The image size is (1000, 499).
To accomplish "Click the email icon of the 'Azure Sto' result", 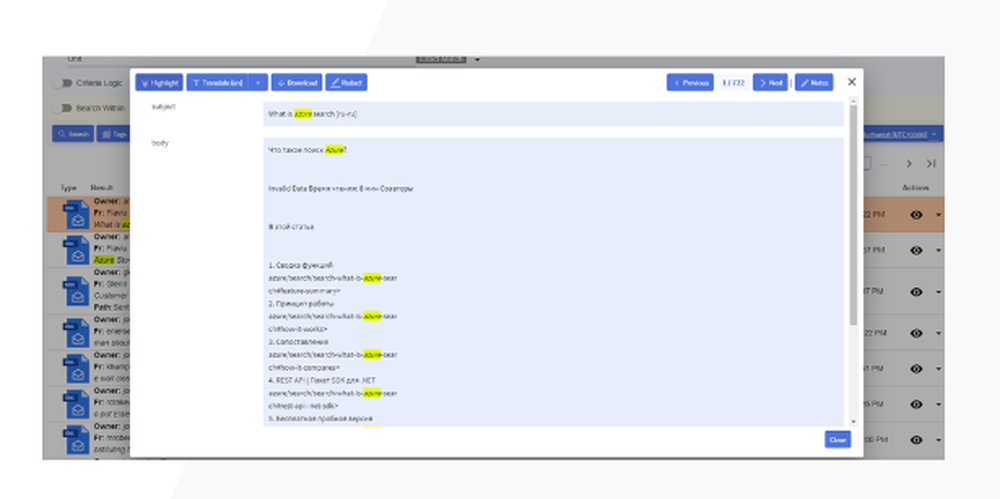I will click(76, 250).
